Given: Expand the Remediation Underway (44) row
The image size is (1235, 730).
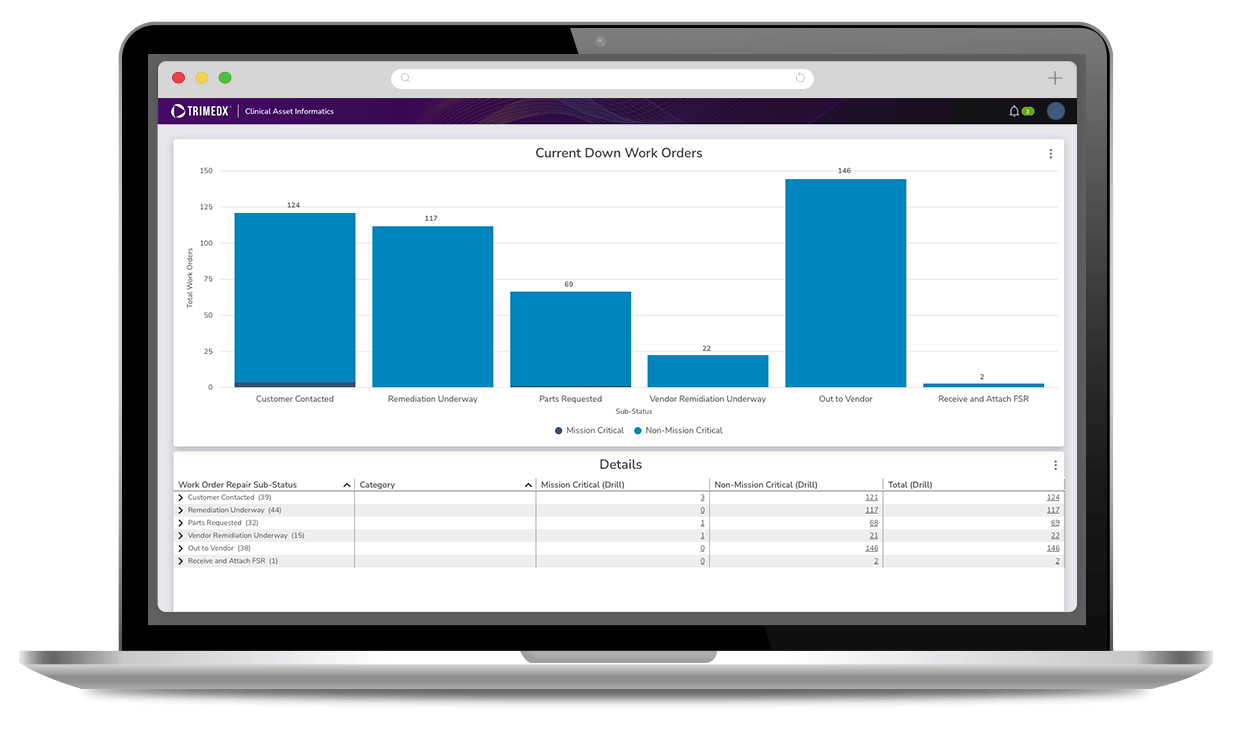Looking at the screenshot, I should coord(181,510).
